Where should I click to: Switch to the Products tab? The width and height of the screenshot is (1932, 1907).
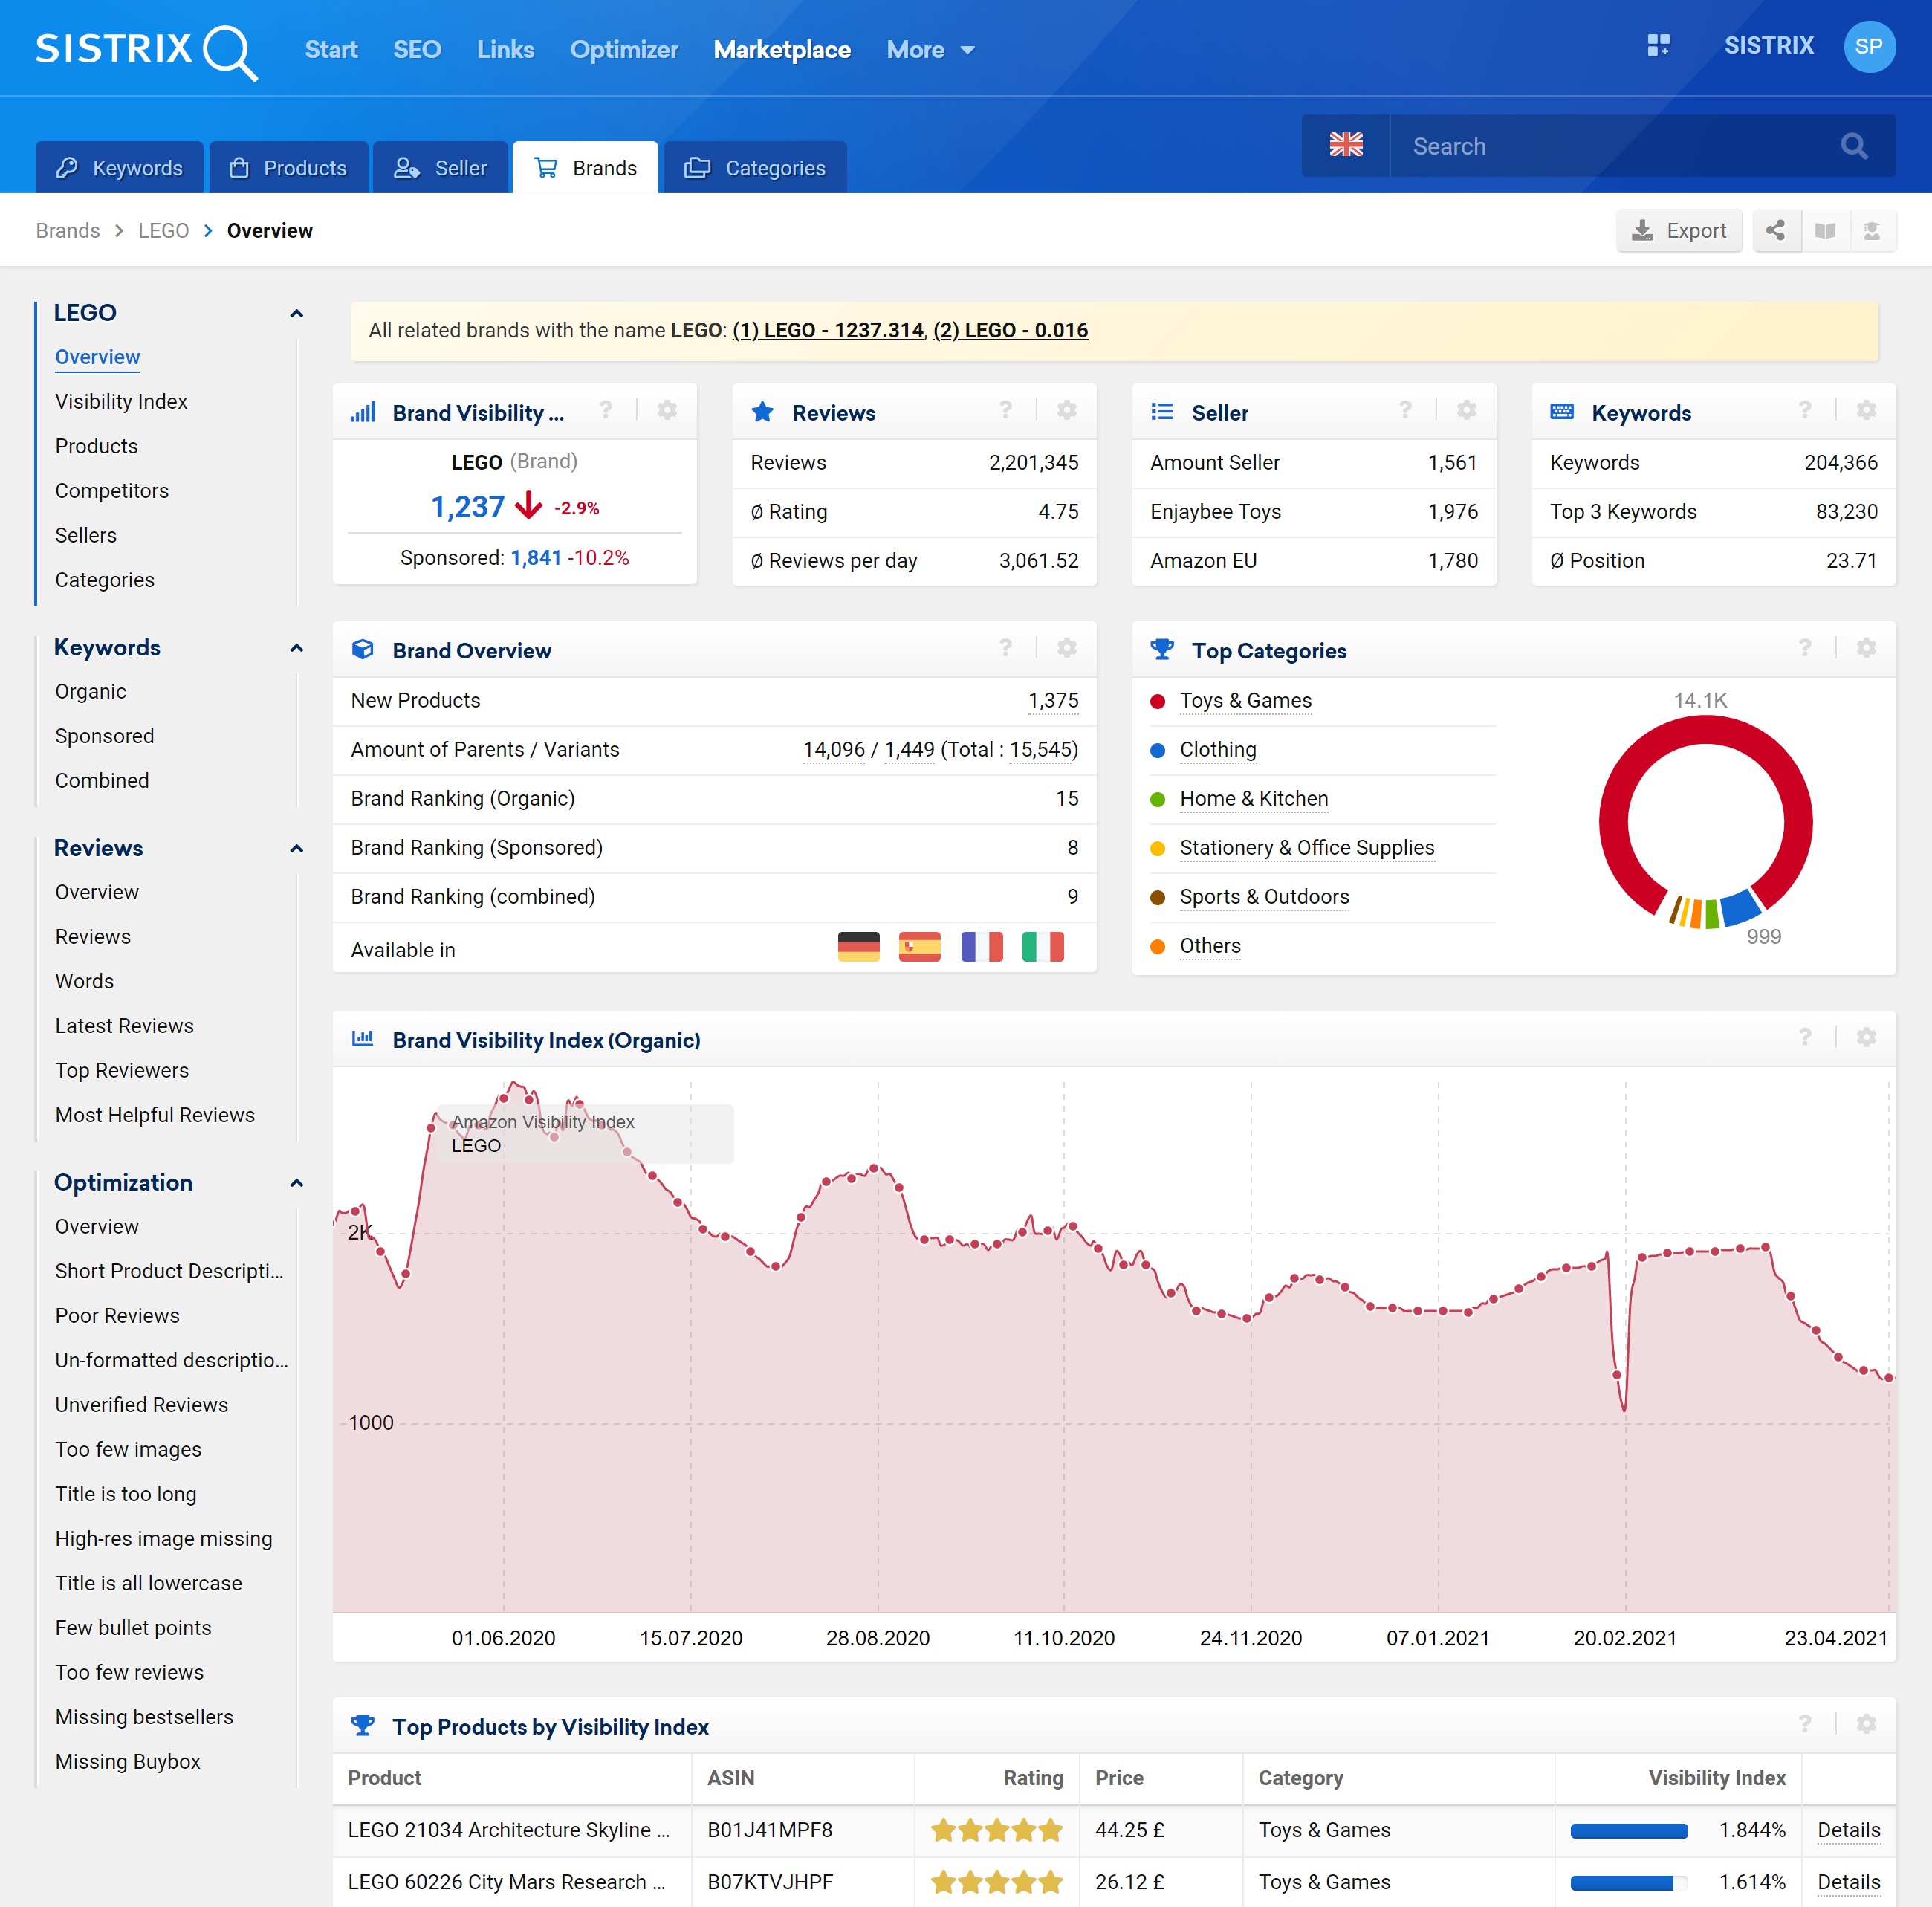pos(288,168)
